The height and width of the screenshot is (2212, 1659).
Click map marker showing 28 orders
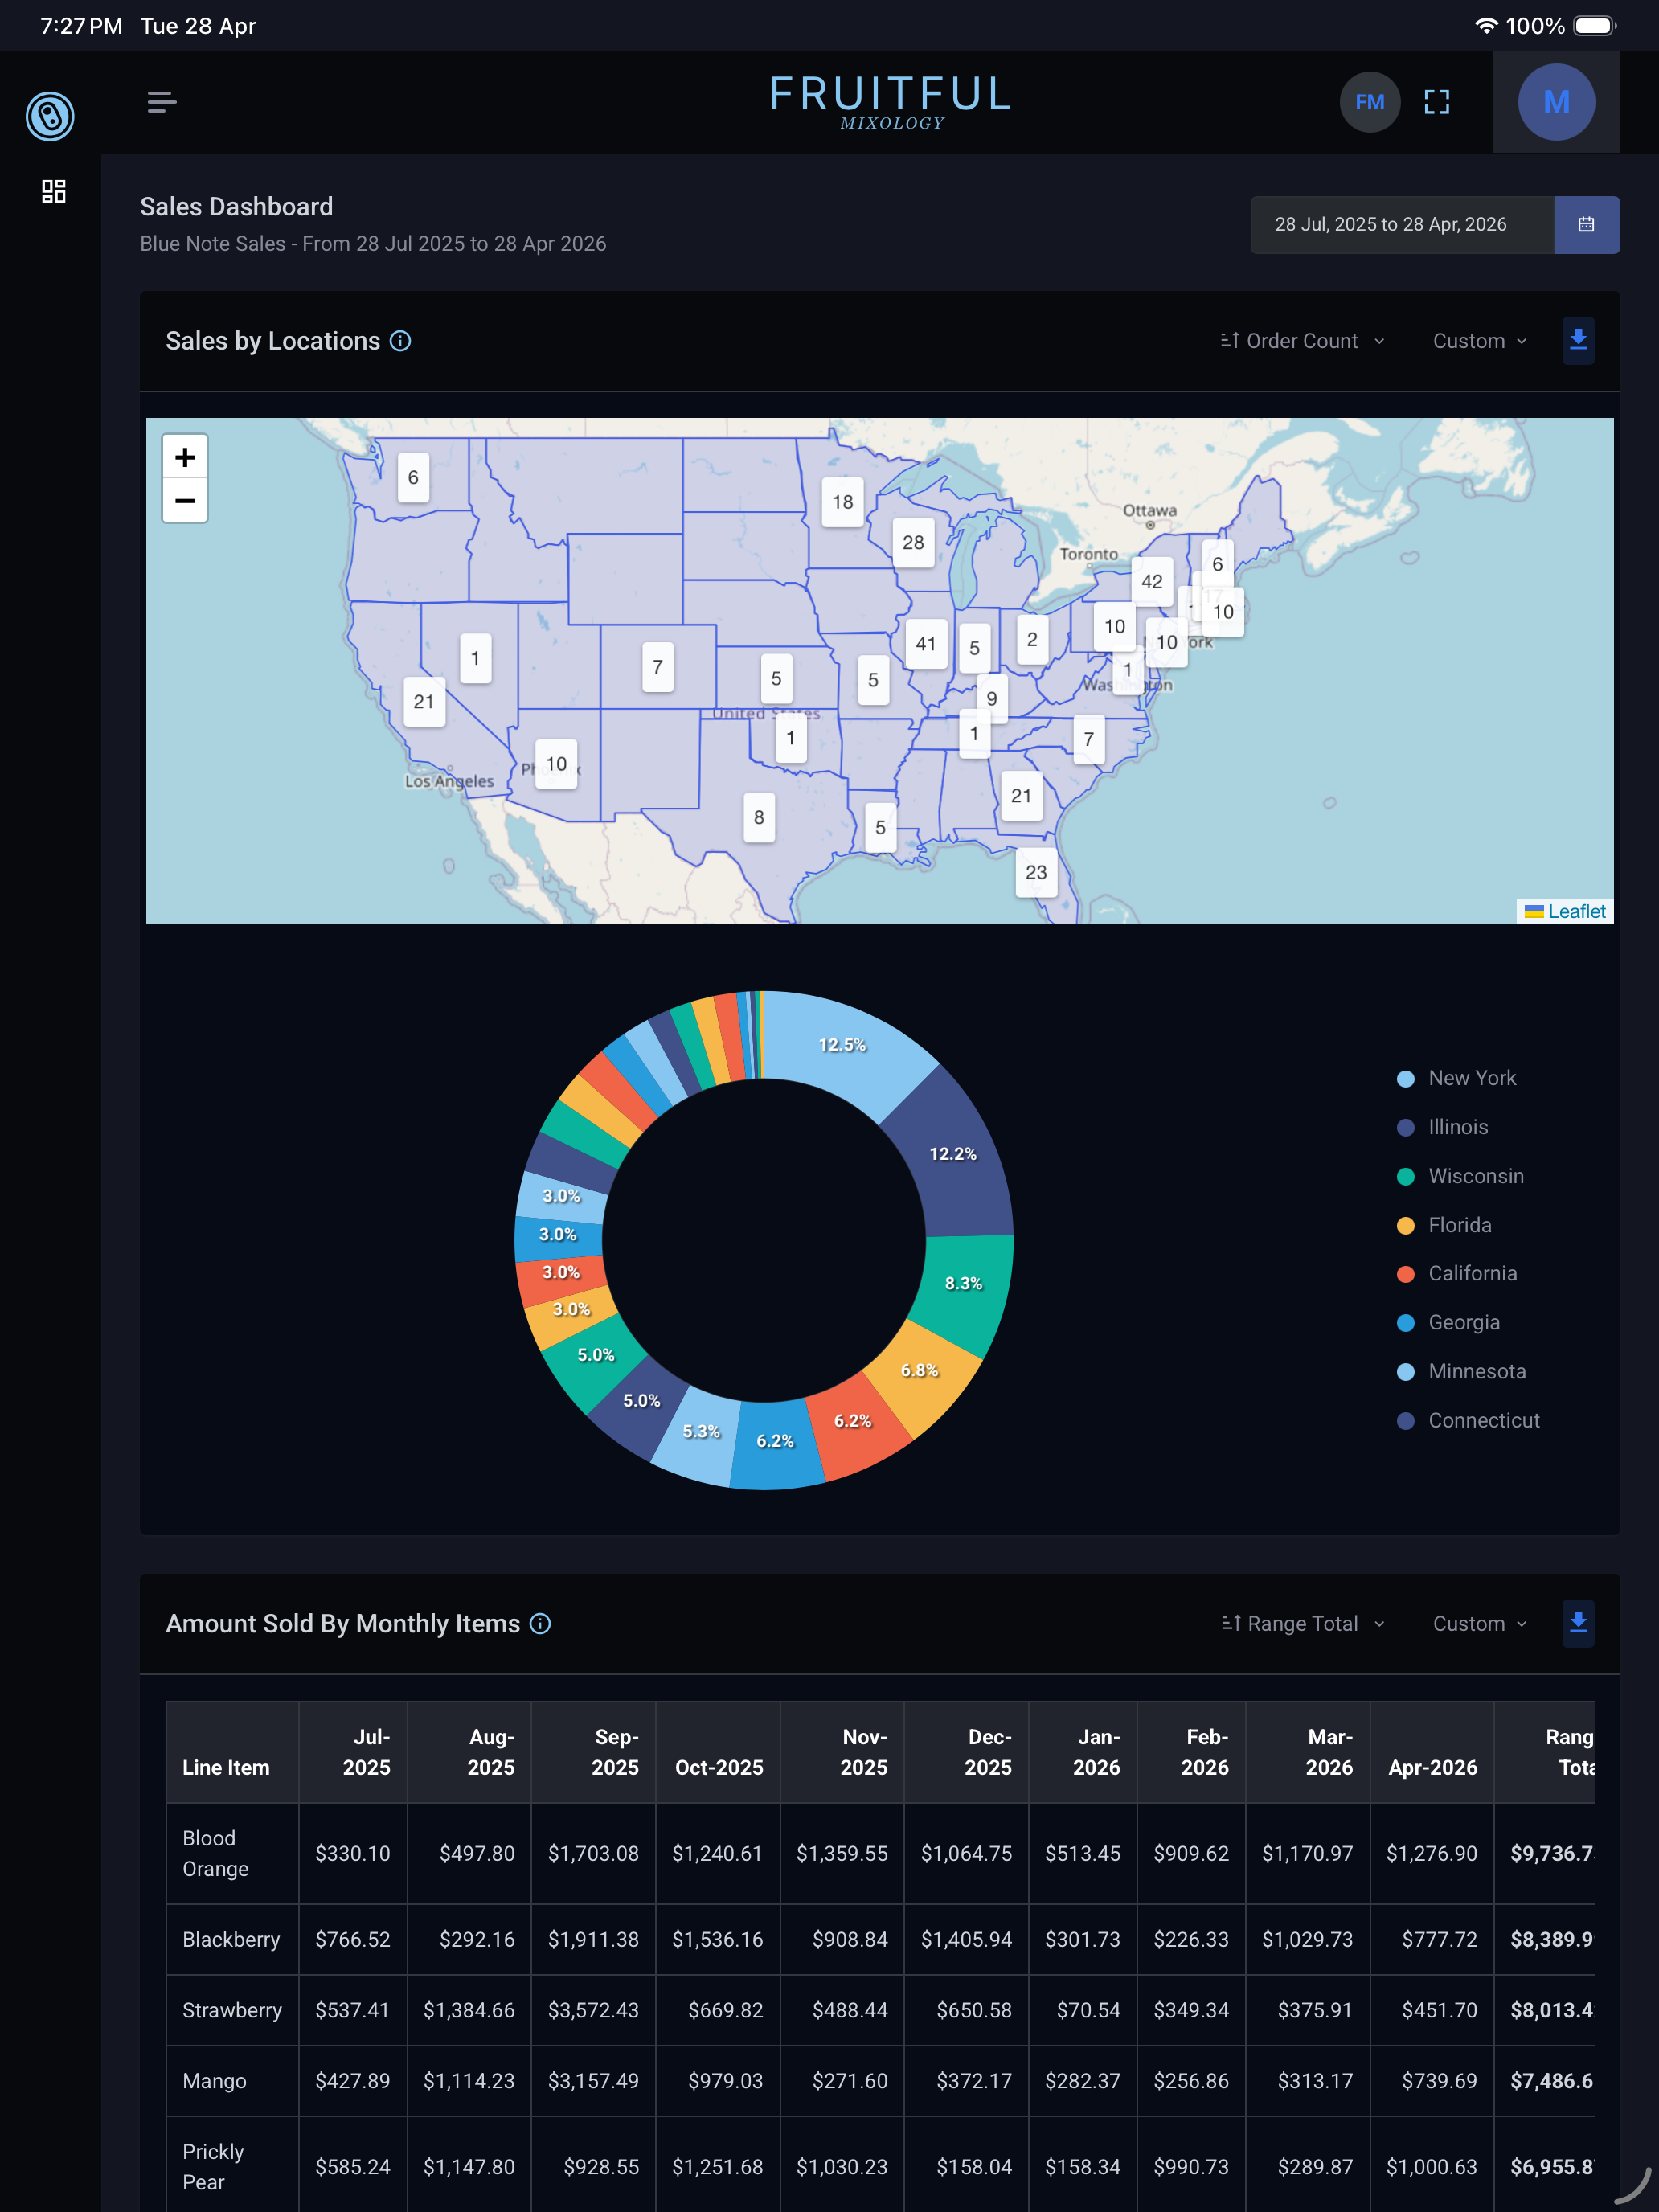(x=913, y=543)
